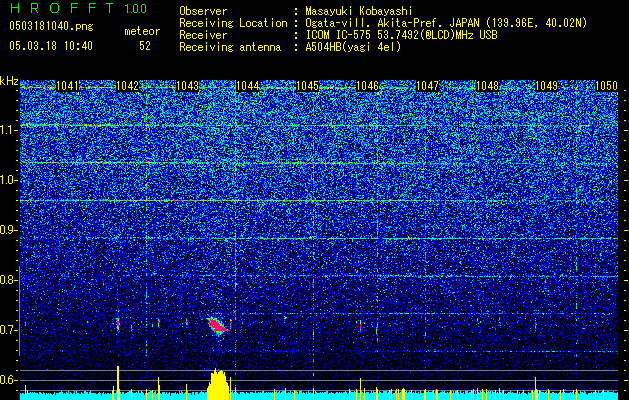The height and width of the screenshot is (400, 629).
Task: Click the 0.8 frequency axis label
Action: coord(8,280)
